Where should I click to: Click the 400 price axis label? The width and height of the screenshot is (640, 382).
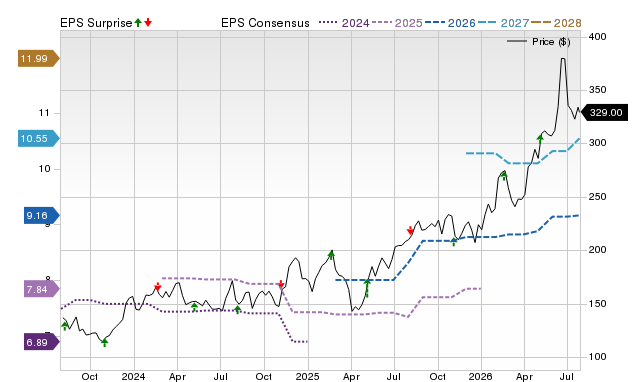[x=597, y=37]
